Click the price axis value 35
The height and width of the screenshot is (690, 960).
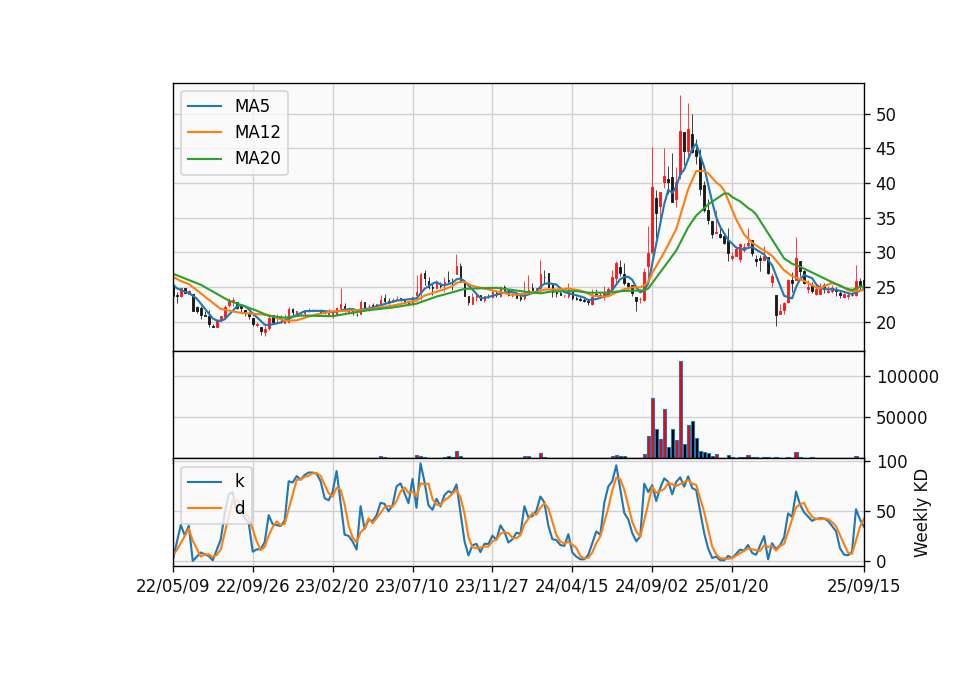click(x=886, y=219)
